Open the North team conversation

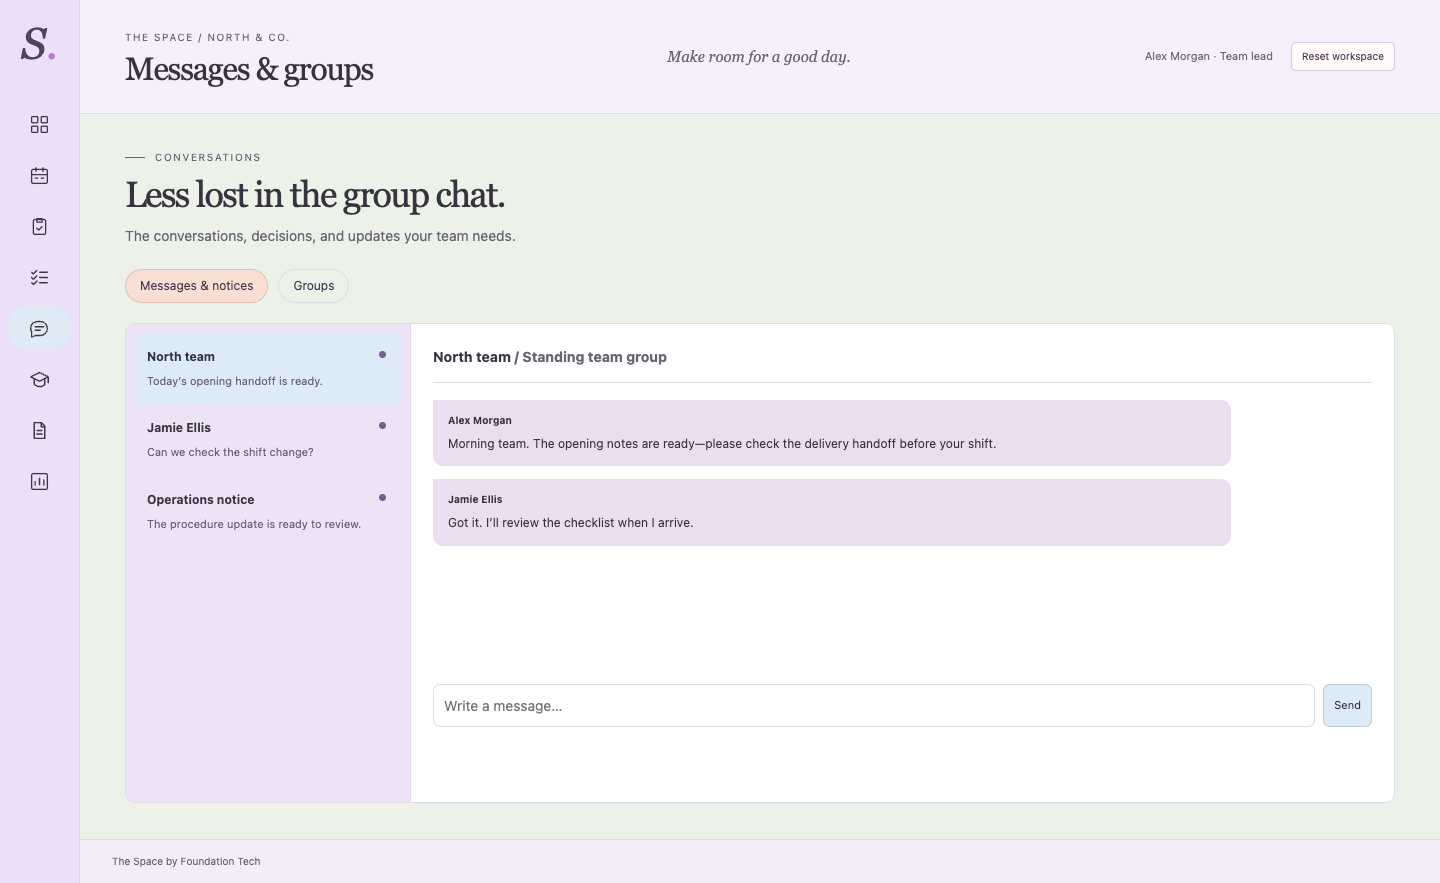click(x=268, y=368)
